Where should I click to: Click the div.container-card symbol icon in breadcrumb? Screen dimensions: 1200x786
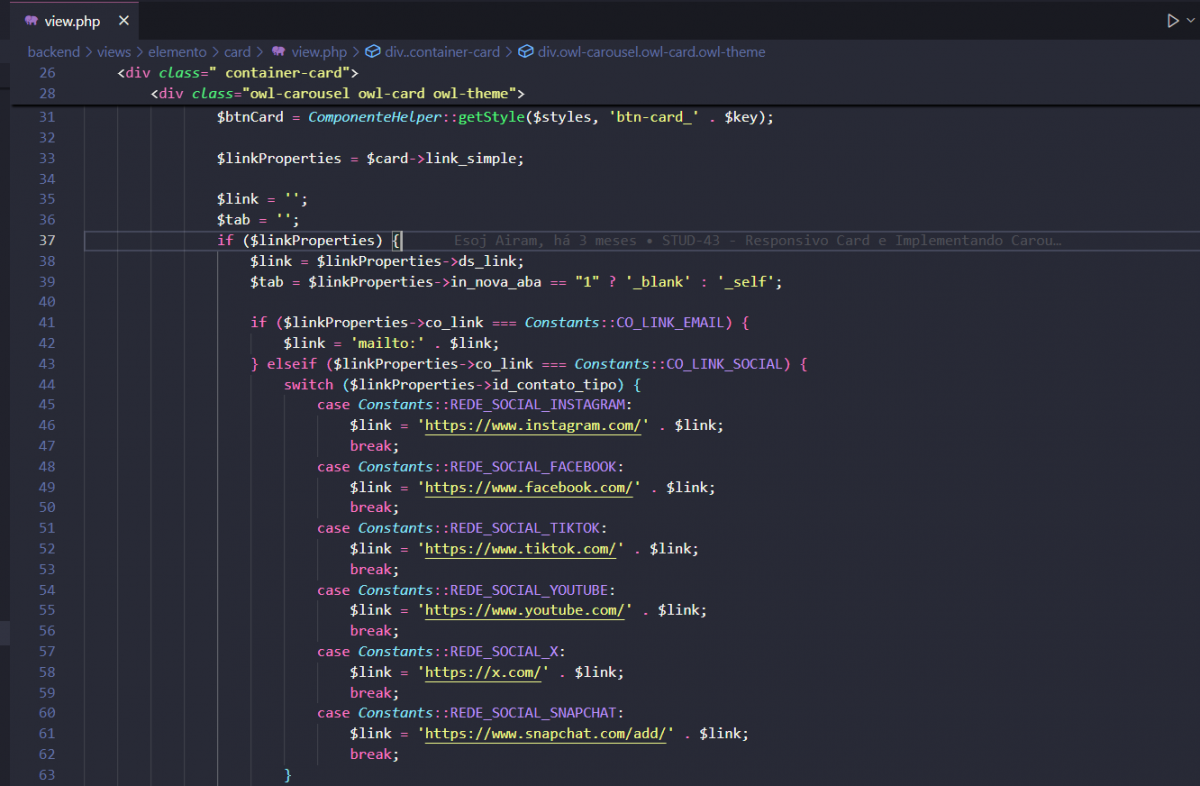(373, 52)
